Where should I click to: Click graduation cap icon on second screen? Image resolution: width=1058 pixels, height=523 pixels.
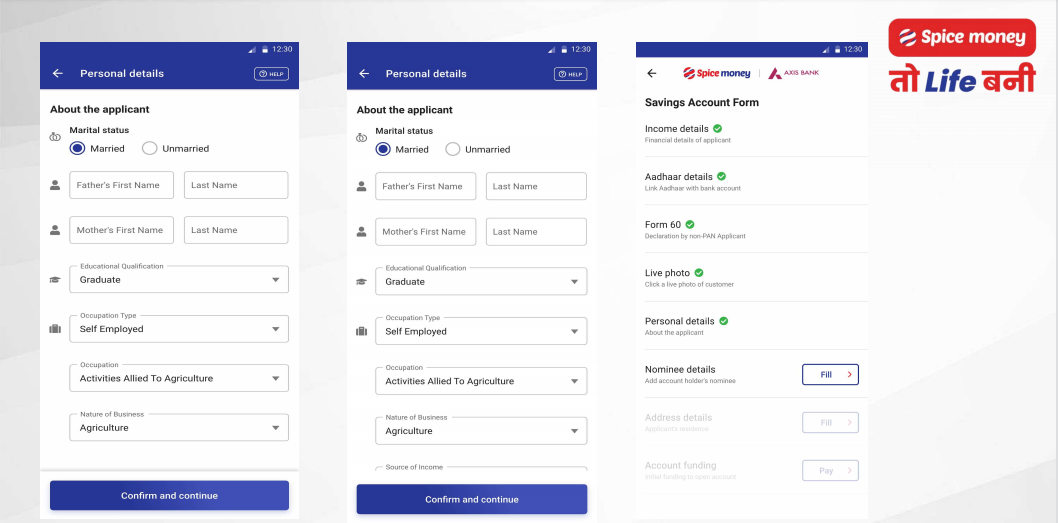tap(362, 282)
